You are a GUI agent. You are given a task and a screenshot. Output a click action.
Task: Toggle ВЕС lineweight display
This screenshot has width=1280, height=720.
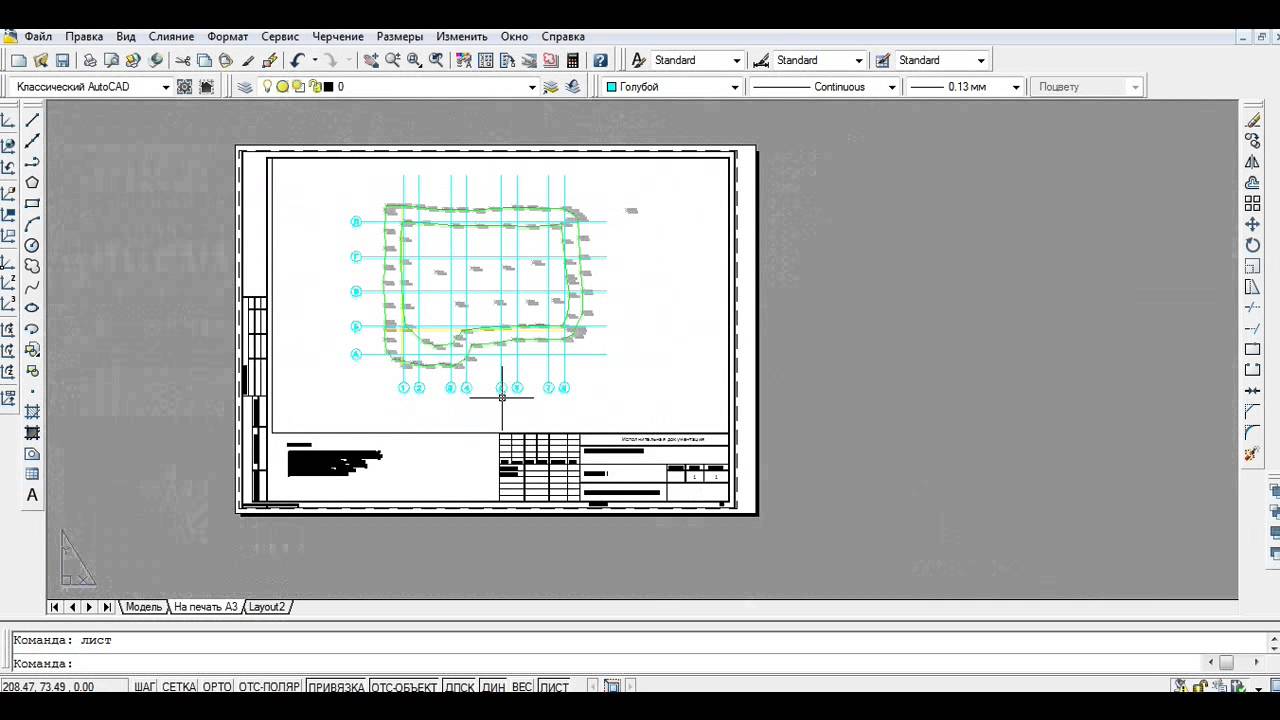click(522, 687)
